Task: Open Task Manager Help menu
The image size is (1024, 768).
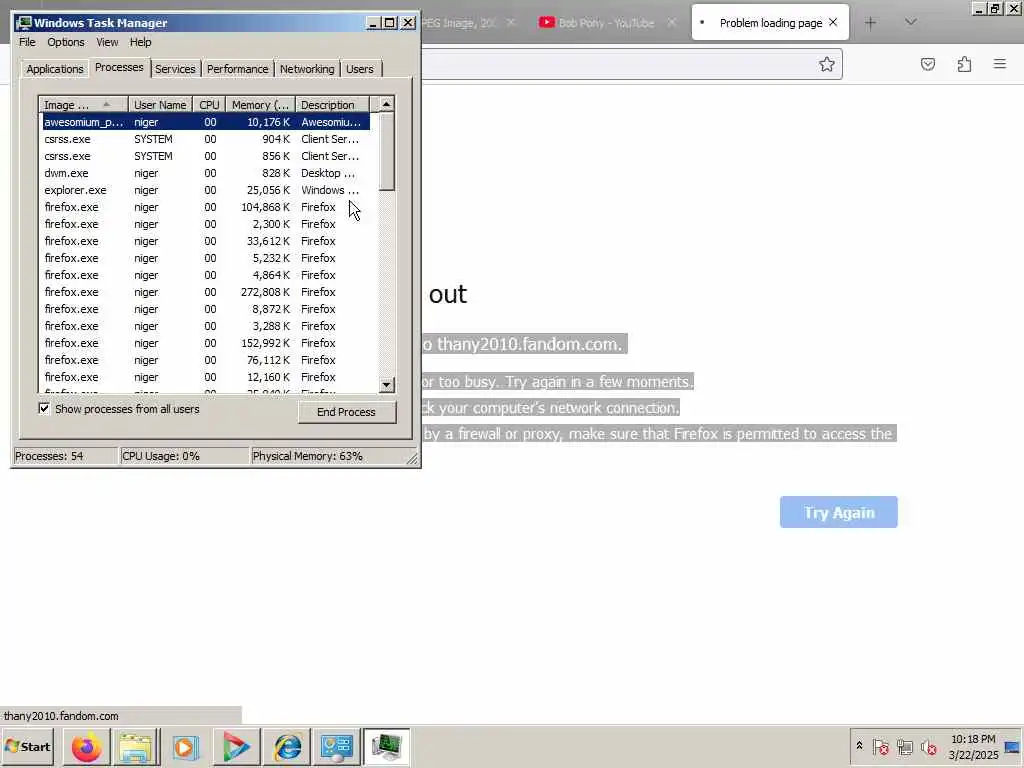Action: (x=140, y=42)
